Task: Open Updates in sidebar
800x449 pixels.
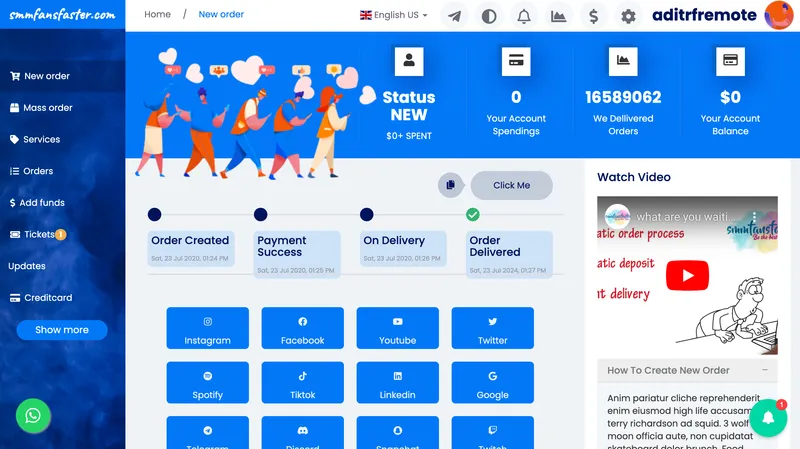Action: pos(62,266)
